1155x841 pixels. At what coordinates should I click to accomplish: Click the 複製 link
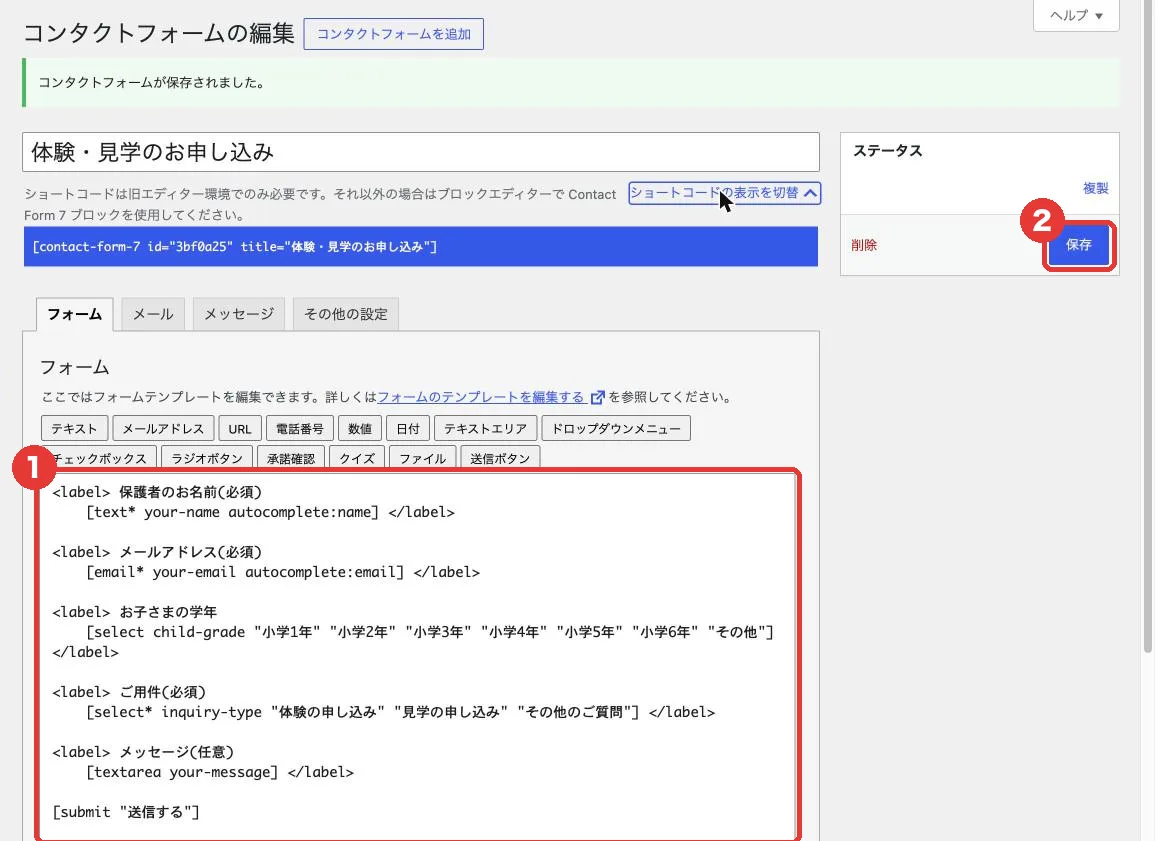coord(1095,188)
